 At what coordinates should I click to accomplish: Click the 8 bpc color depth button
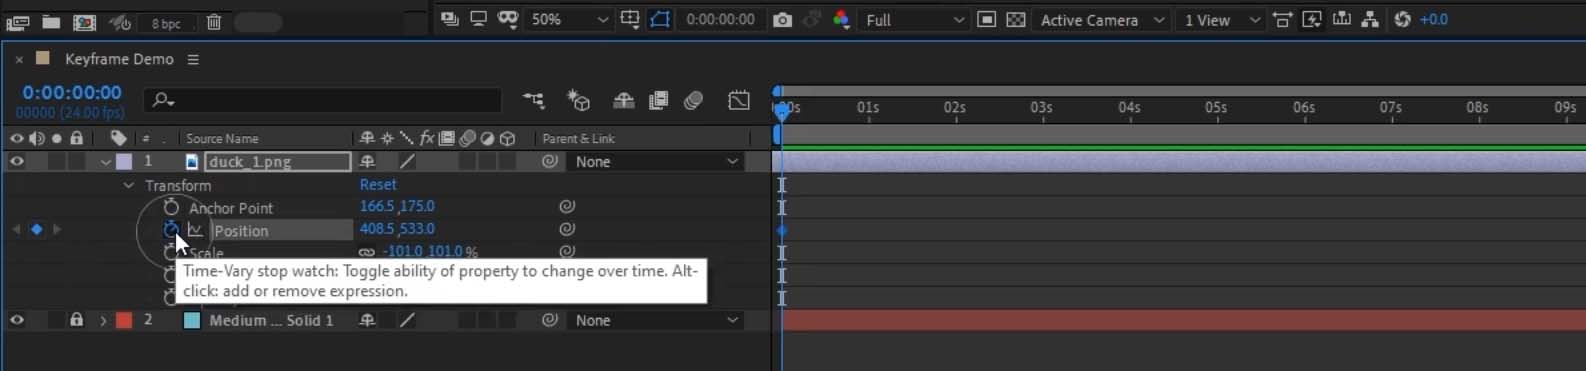point(166,23)
